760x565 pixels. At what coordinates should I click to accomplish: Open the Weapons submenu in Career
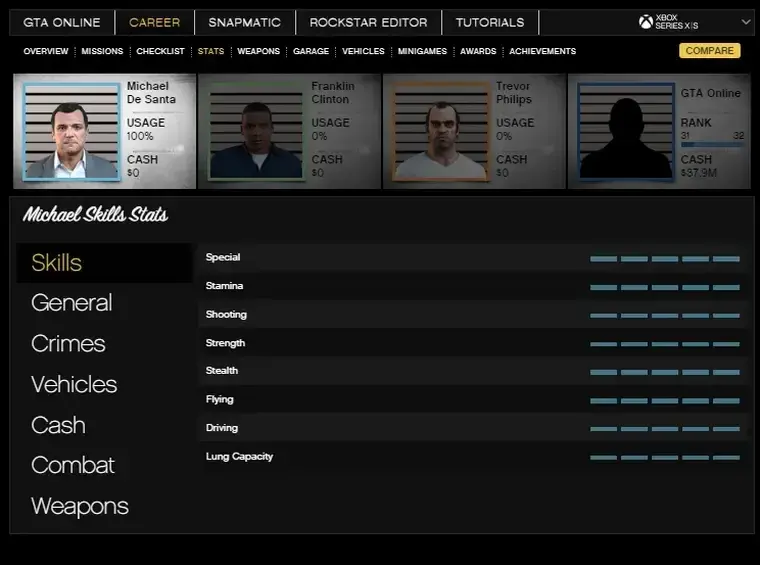coord(258,51)
